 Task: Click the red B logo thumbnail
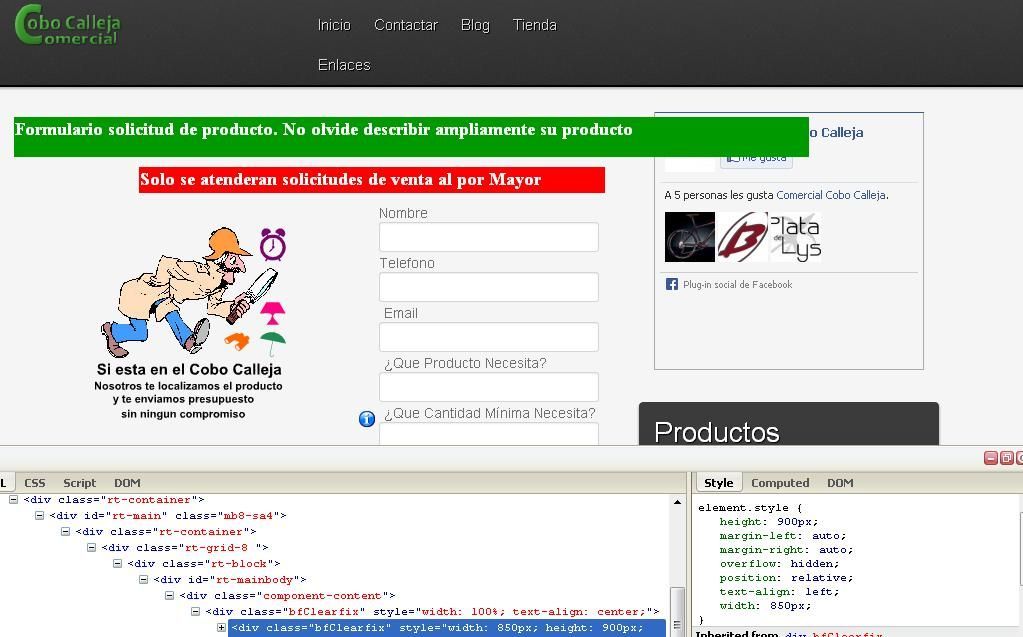[742, 237]
